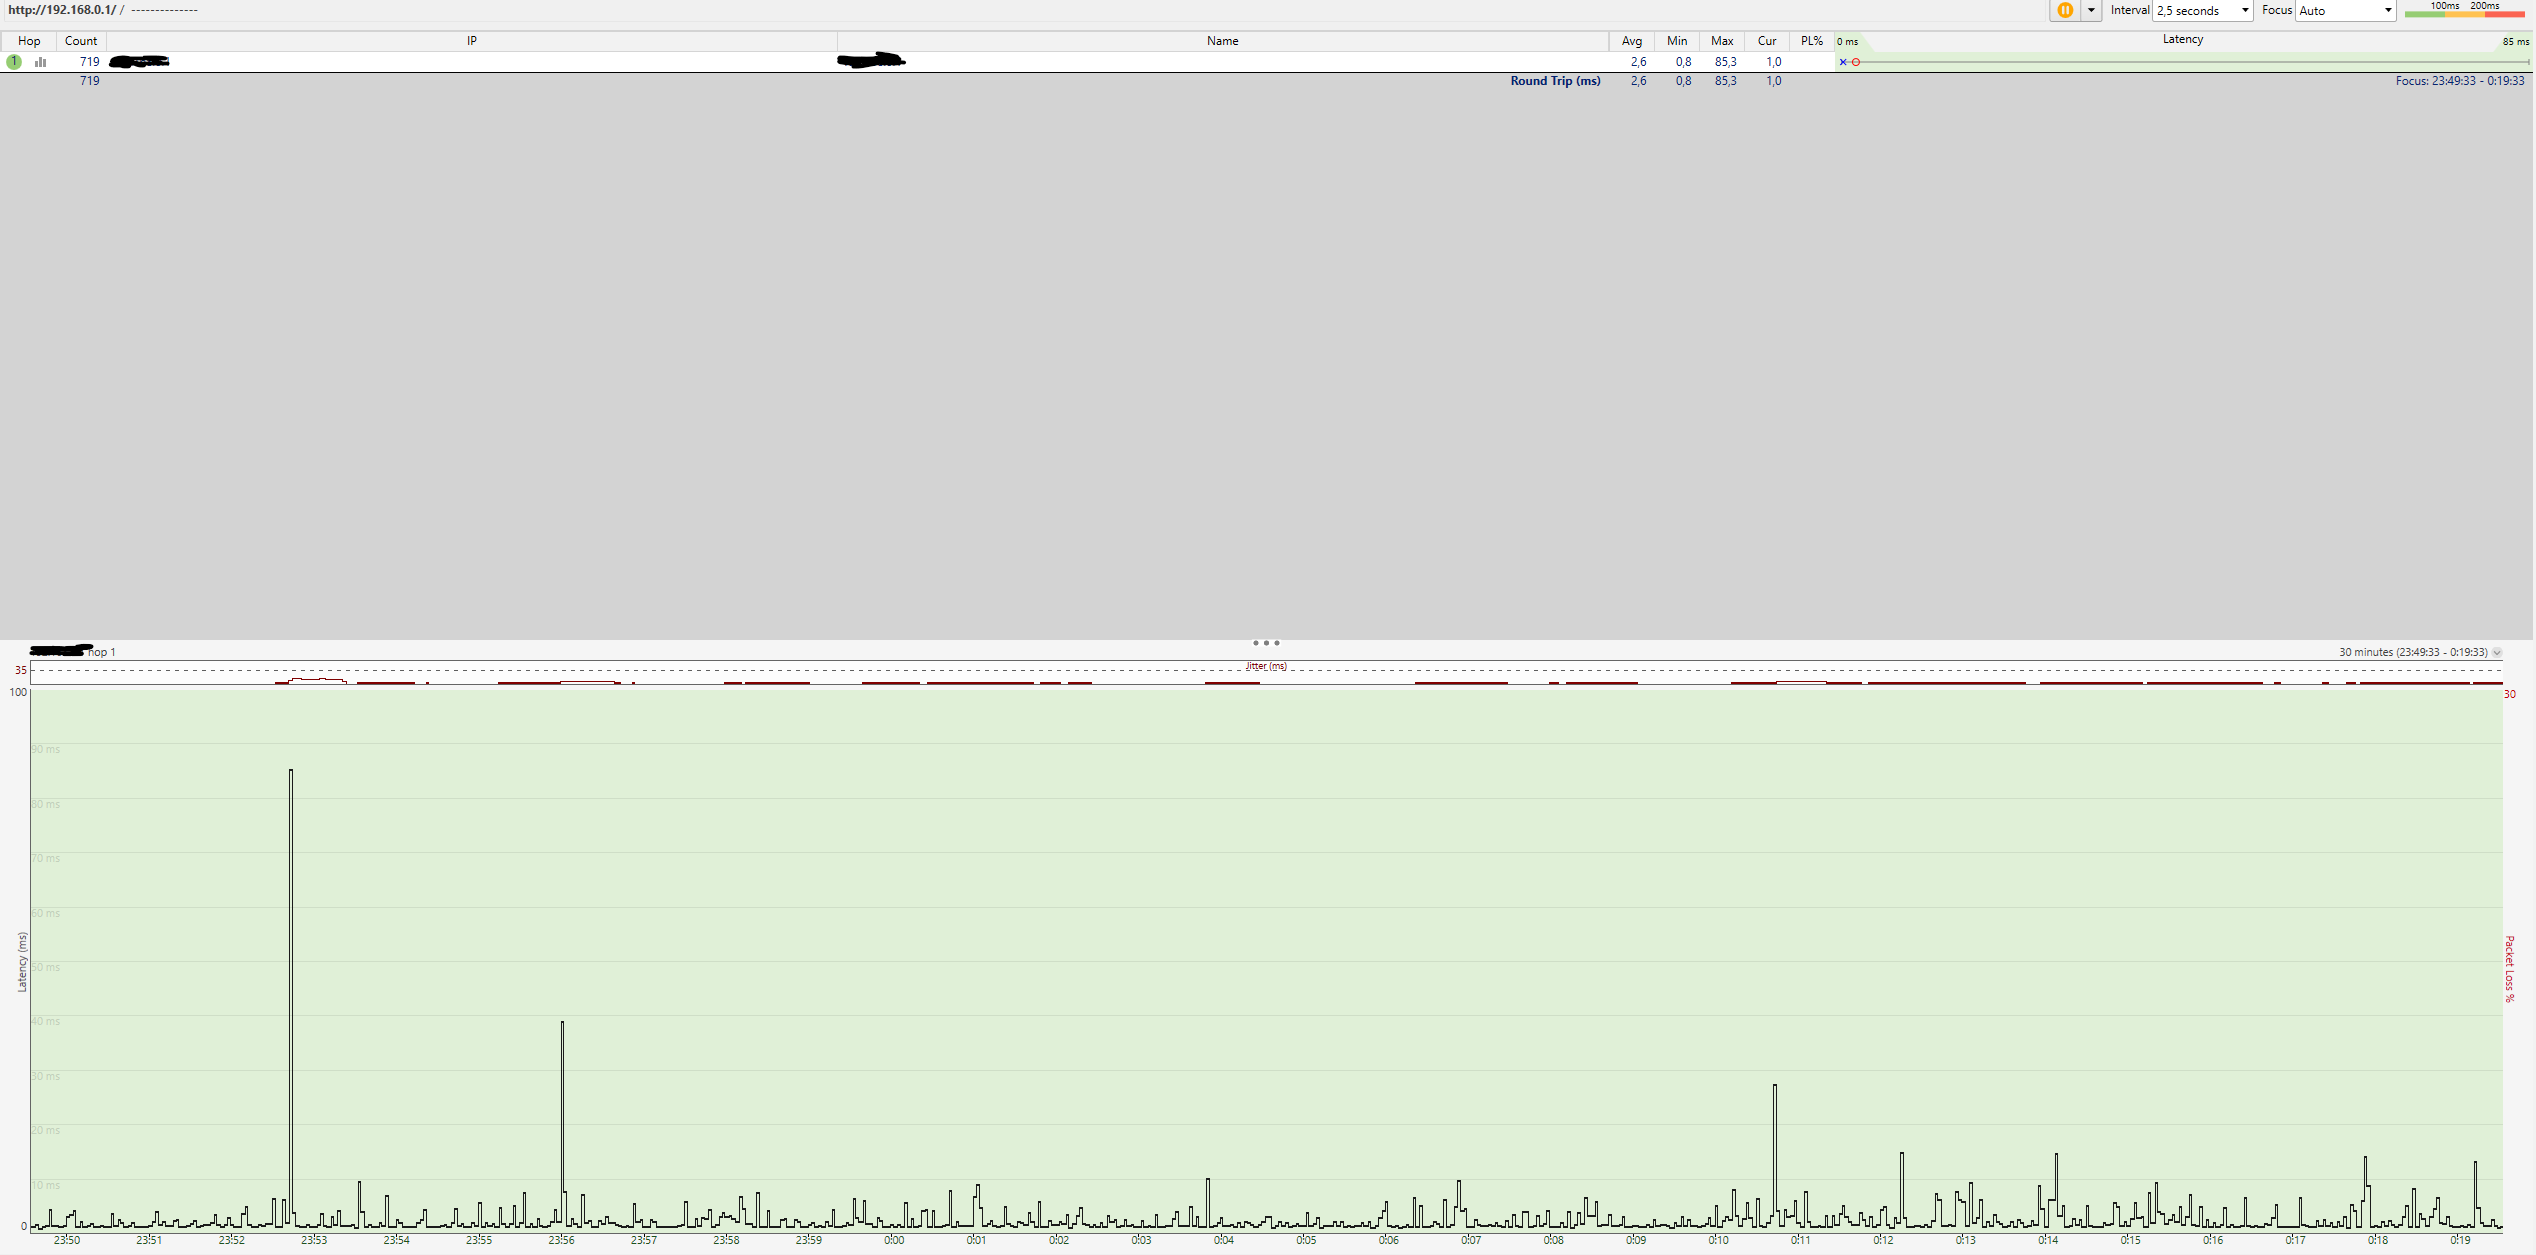Click the IP column header

click(471, 41)
